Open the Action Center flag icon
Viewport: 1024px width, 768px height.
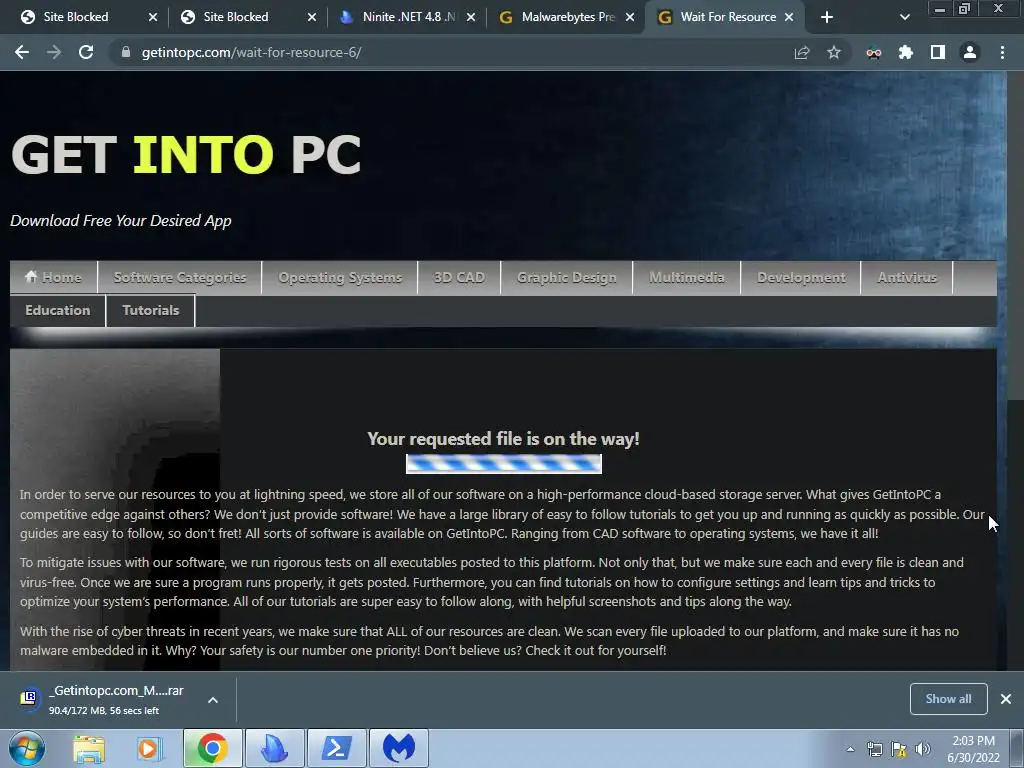[899, 749]
